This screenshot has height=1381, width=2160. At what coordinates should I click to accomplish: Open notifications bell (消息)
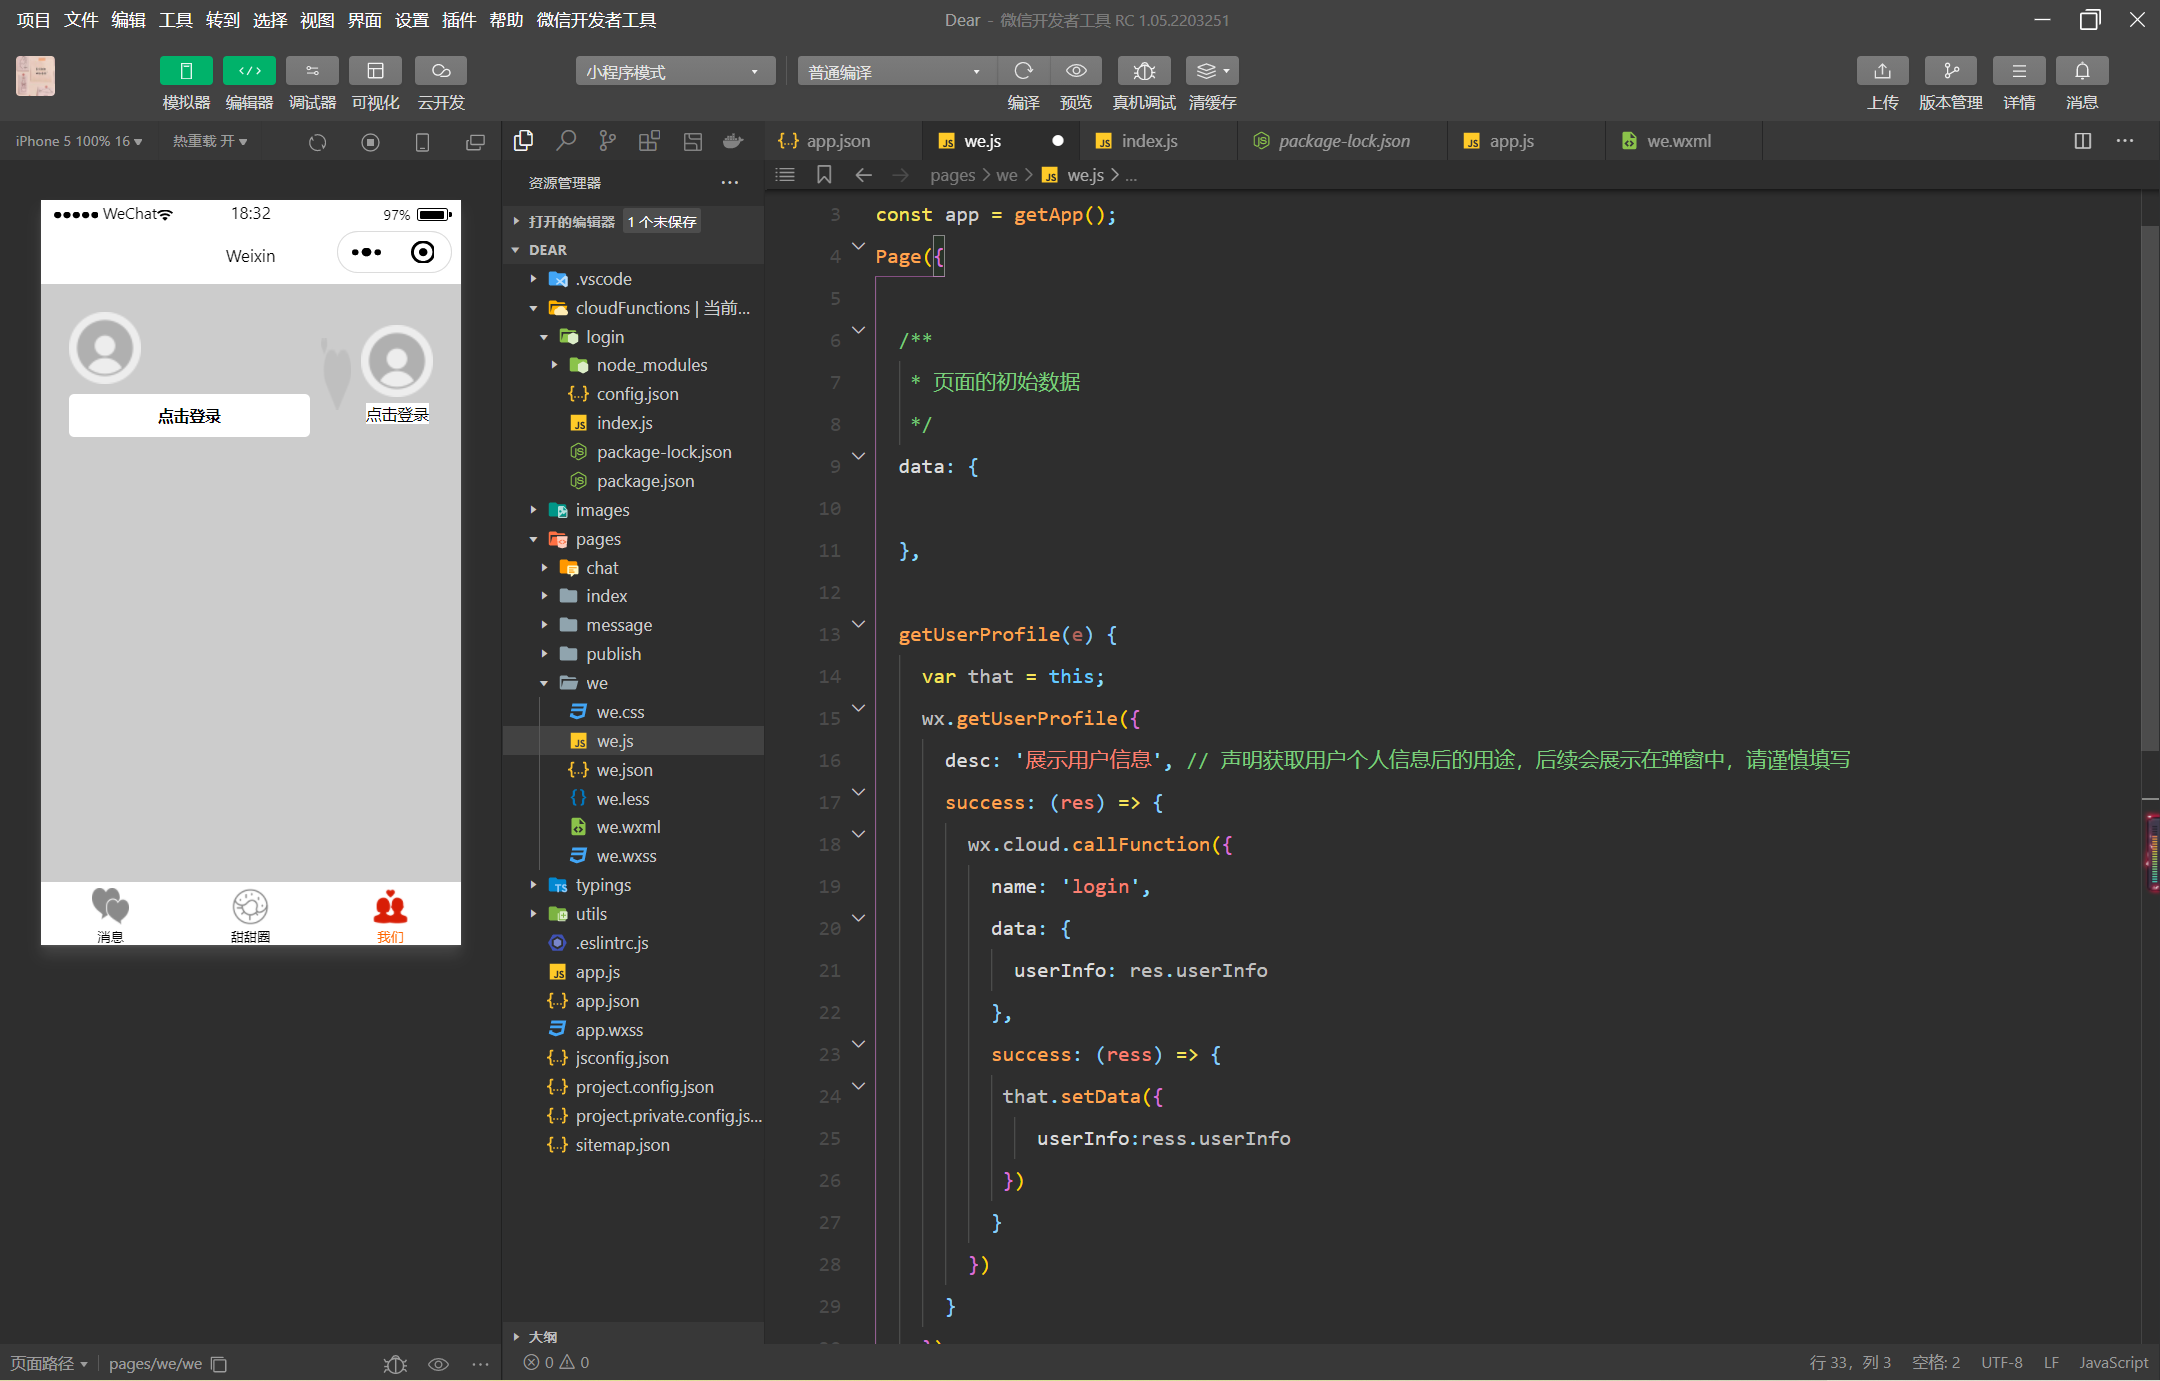2082,71
